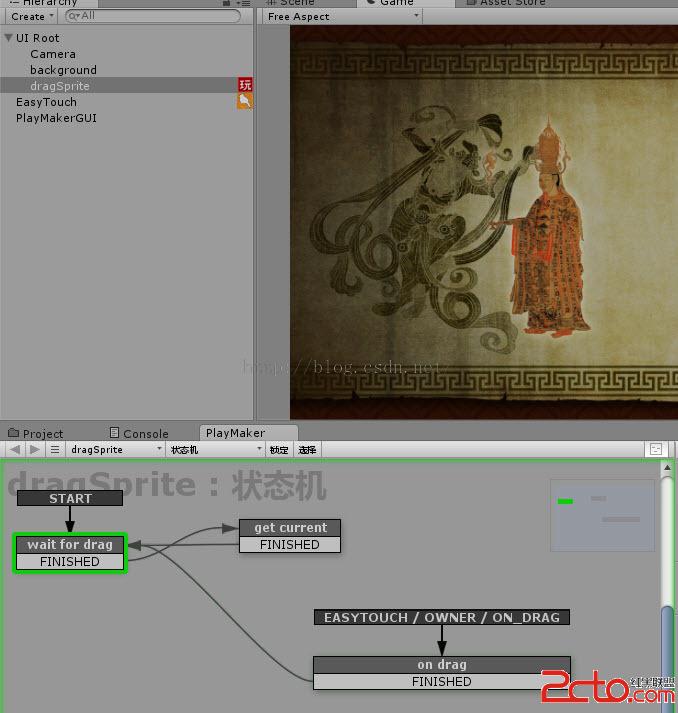Image resolution: width=678 pixels, height=713 pixels.
Task: Toggle the 锁定 lock button
Action: (279, 450)
